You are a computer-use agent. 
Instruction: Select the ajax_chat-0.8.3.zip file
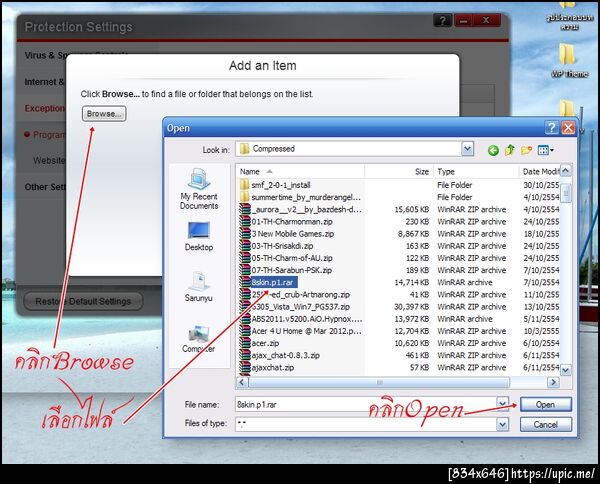coord(279,355)
